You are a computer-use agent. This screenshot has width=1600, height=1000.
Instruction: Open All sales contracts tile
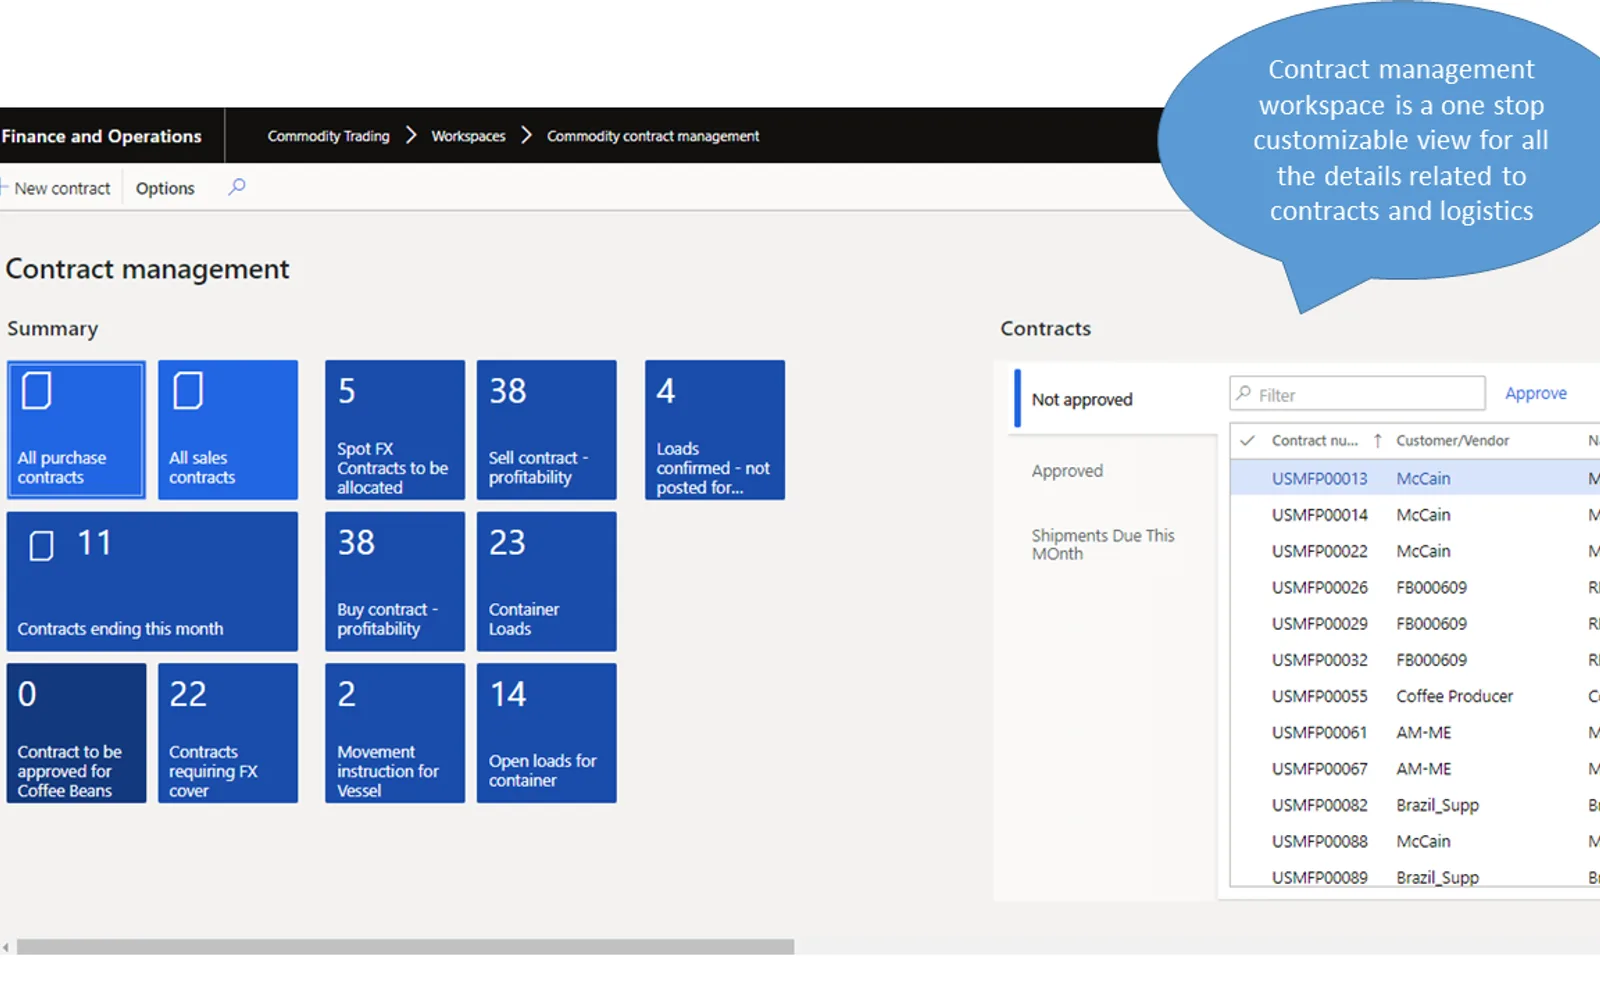pyautogui.click(x=228, y=429)
